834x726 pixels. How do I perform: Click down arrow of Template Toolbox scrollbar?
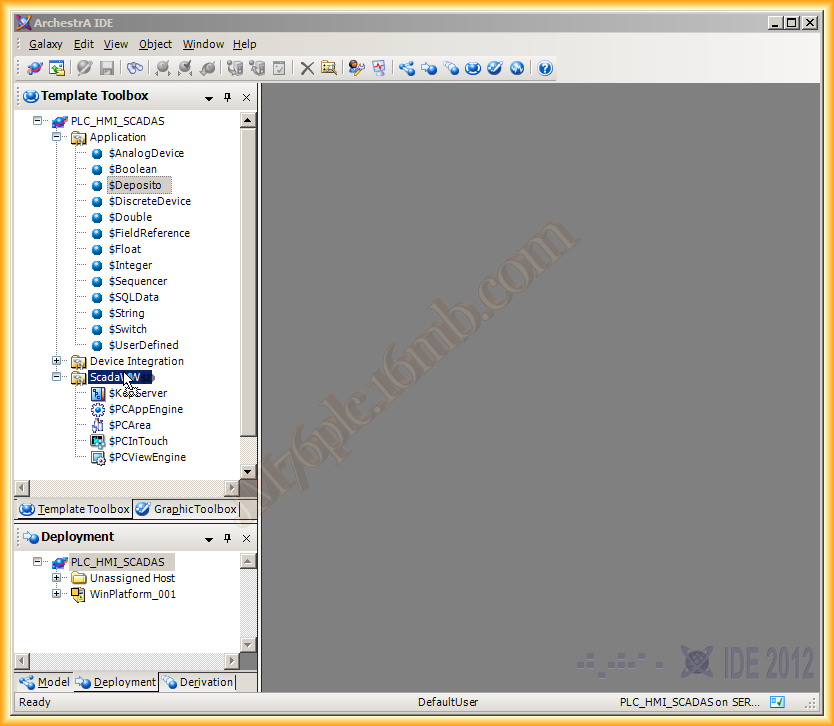[248, 472]
